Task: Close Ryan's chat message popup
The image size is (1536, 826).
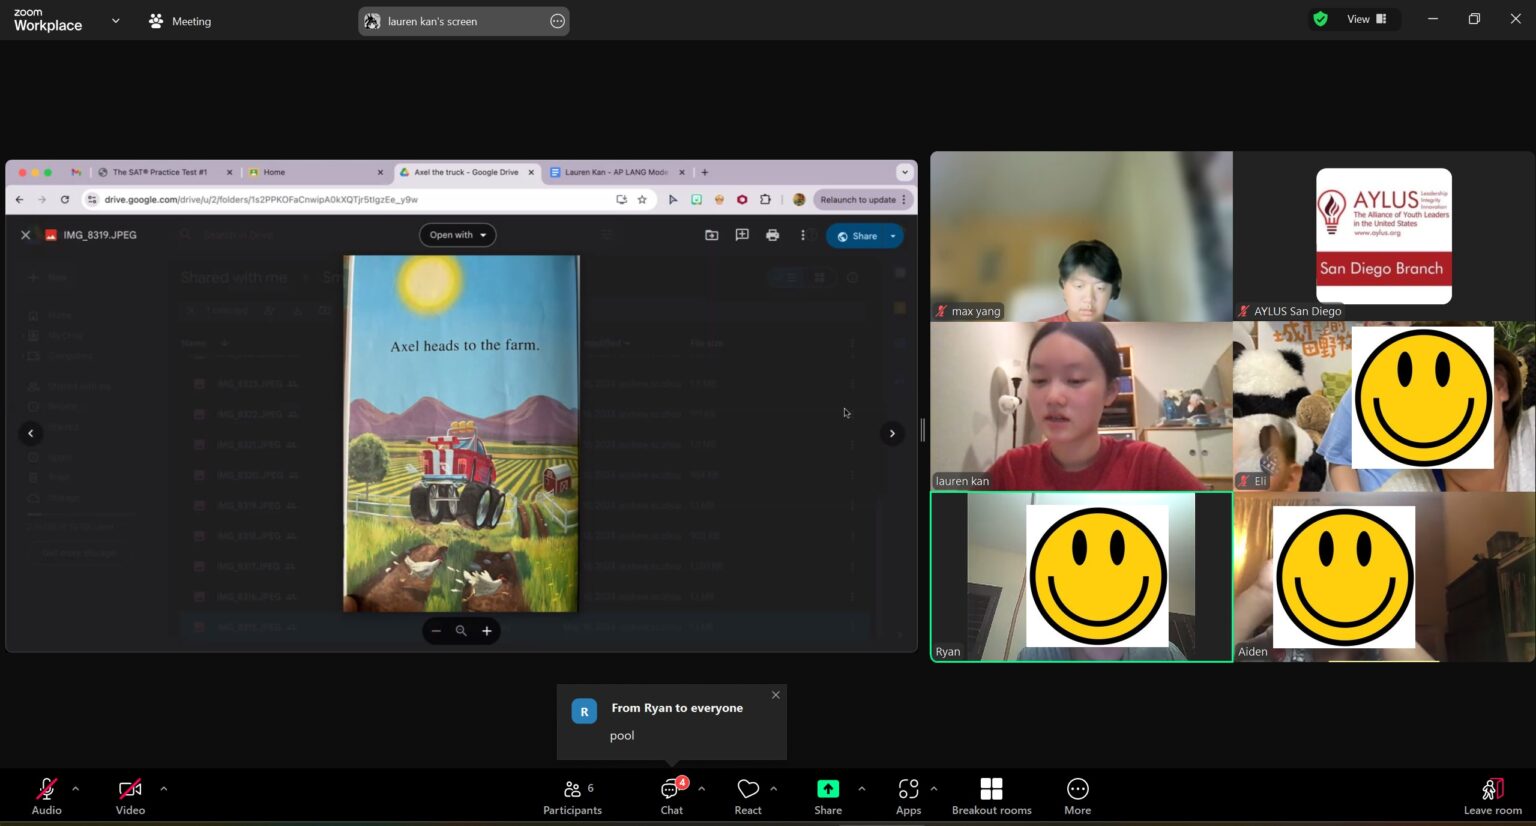Action: (x=776, y=695)
